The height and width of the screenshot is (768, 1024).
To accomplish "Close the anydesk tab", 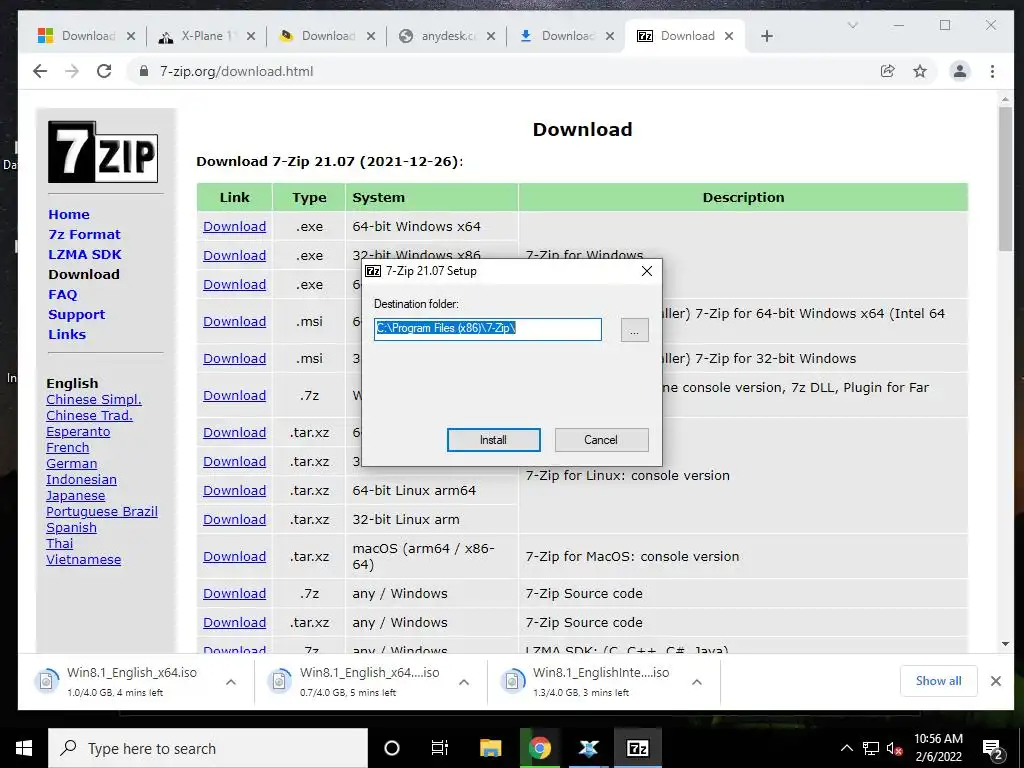I will (x=491, y=36).
